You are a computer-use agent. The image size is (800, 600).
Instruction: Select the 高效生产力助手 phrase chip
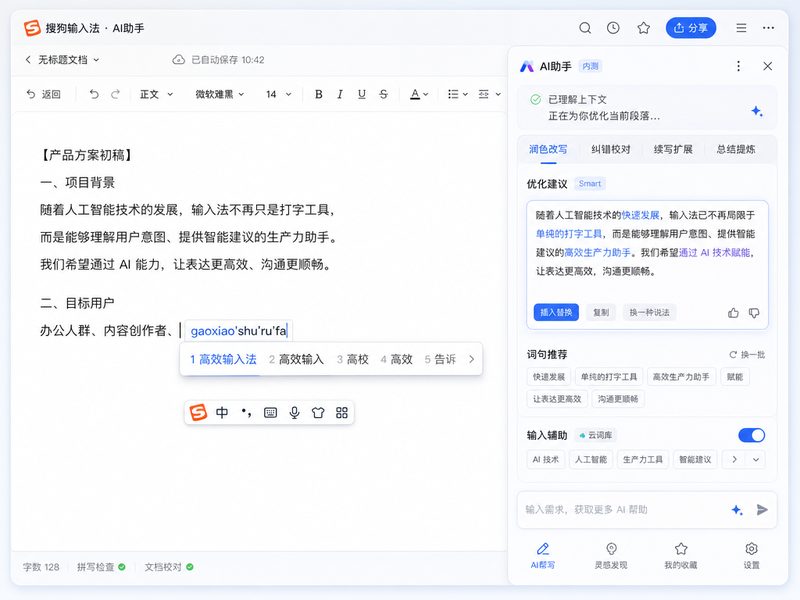681,377
